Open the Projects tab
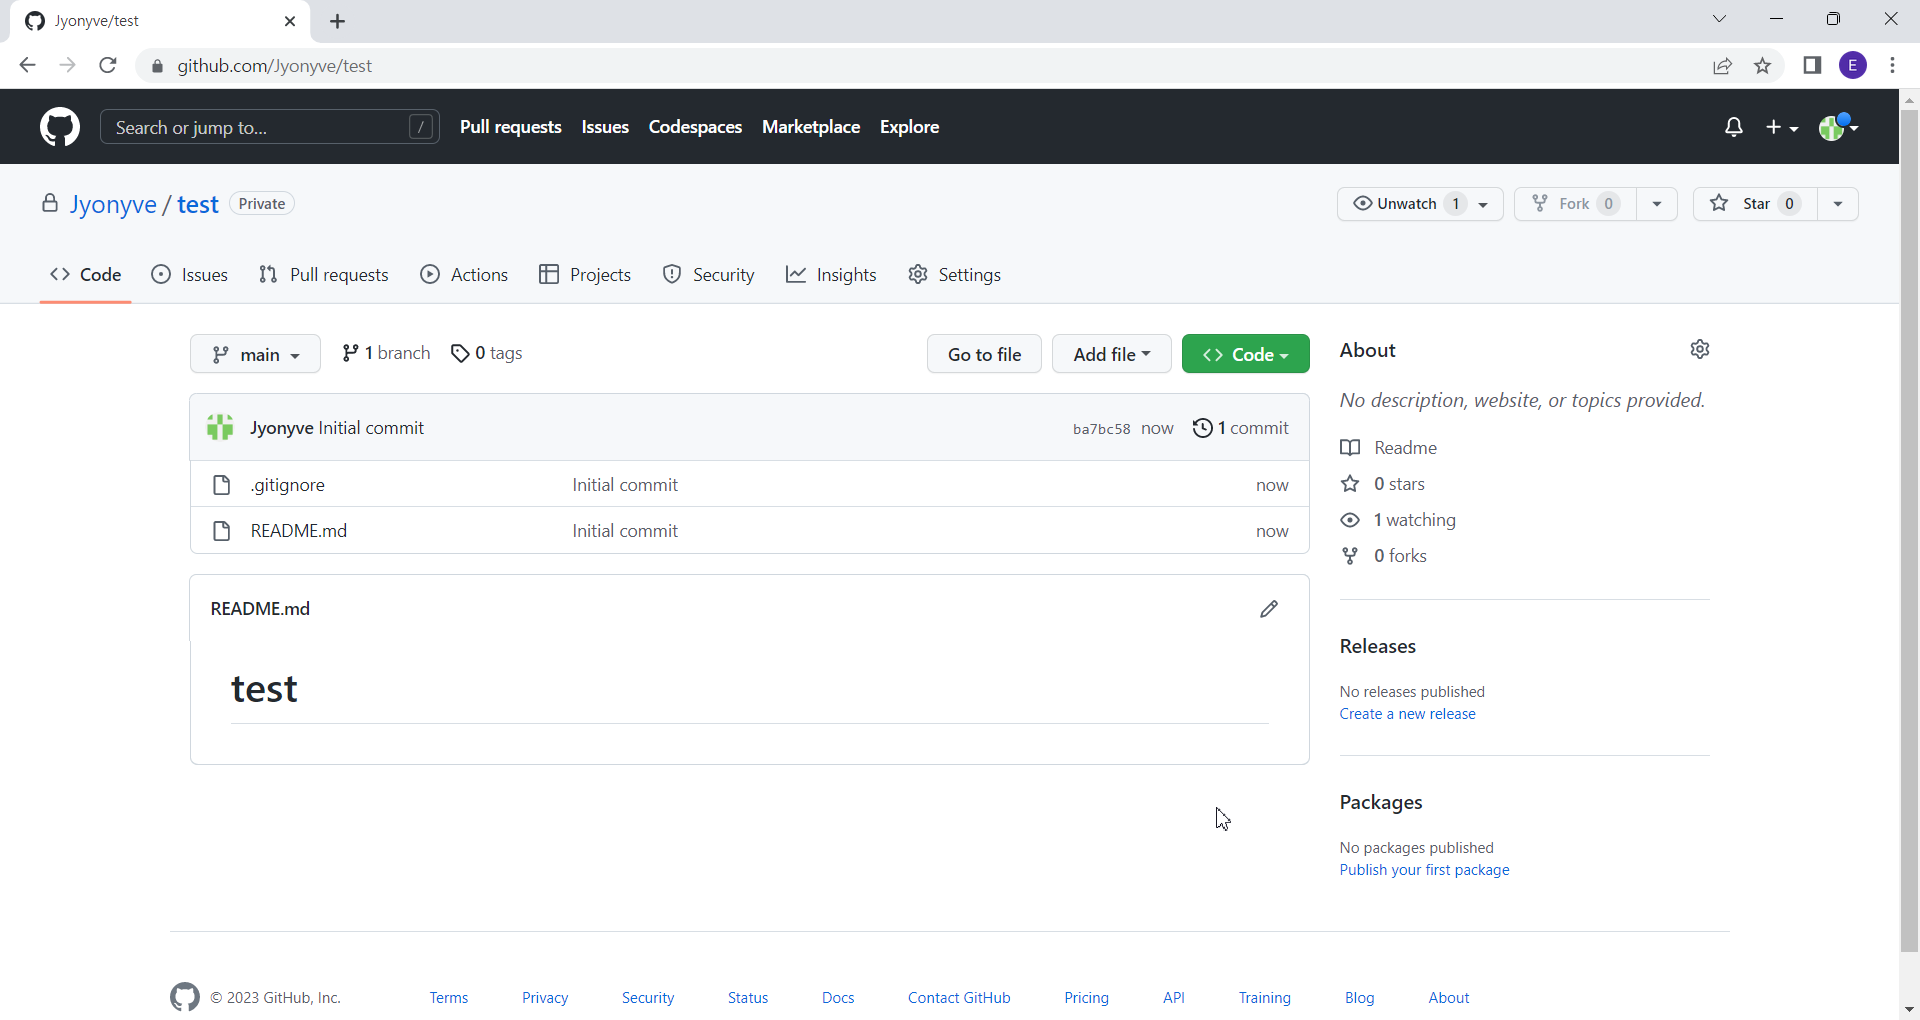 (585, 275)
